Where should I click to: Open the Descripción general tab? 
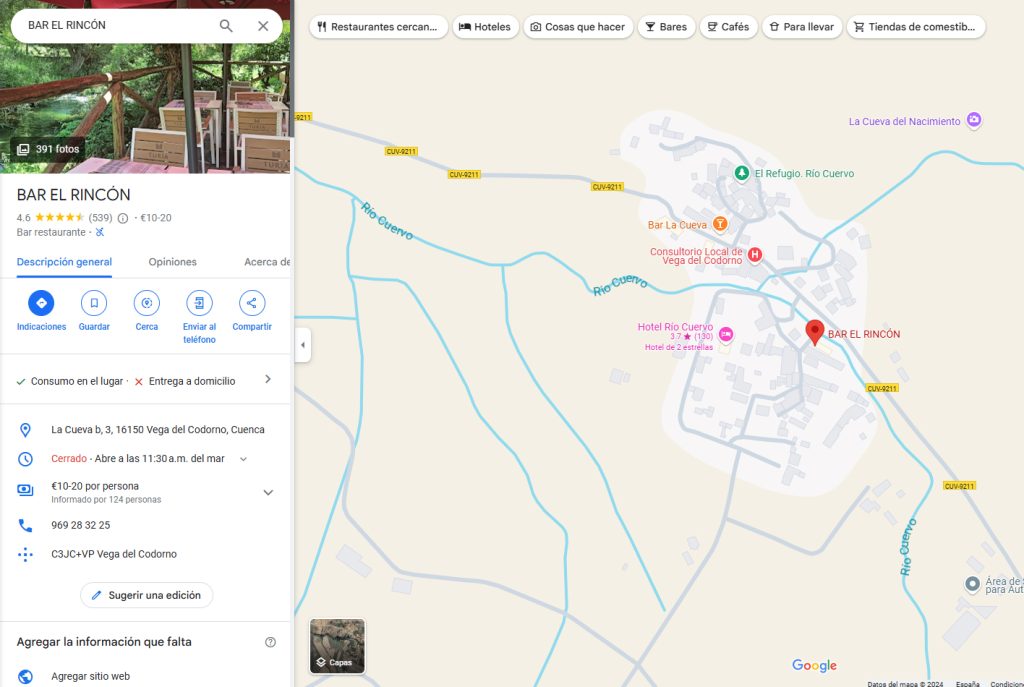[x=64, y=262]
